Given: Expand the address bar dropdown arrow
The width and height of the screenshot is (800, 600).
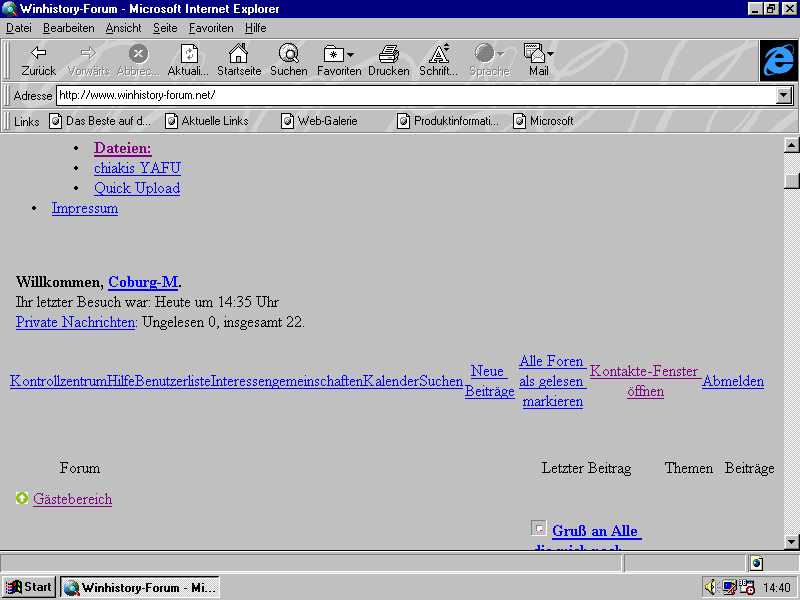Looking at the screenshot, I should click(x=784, y=96).
